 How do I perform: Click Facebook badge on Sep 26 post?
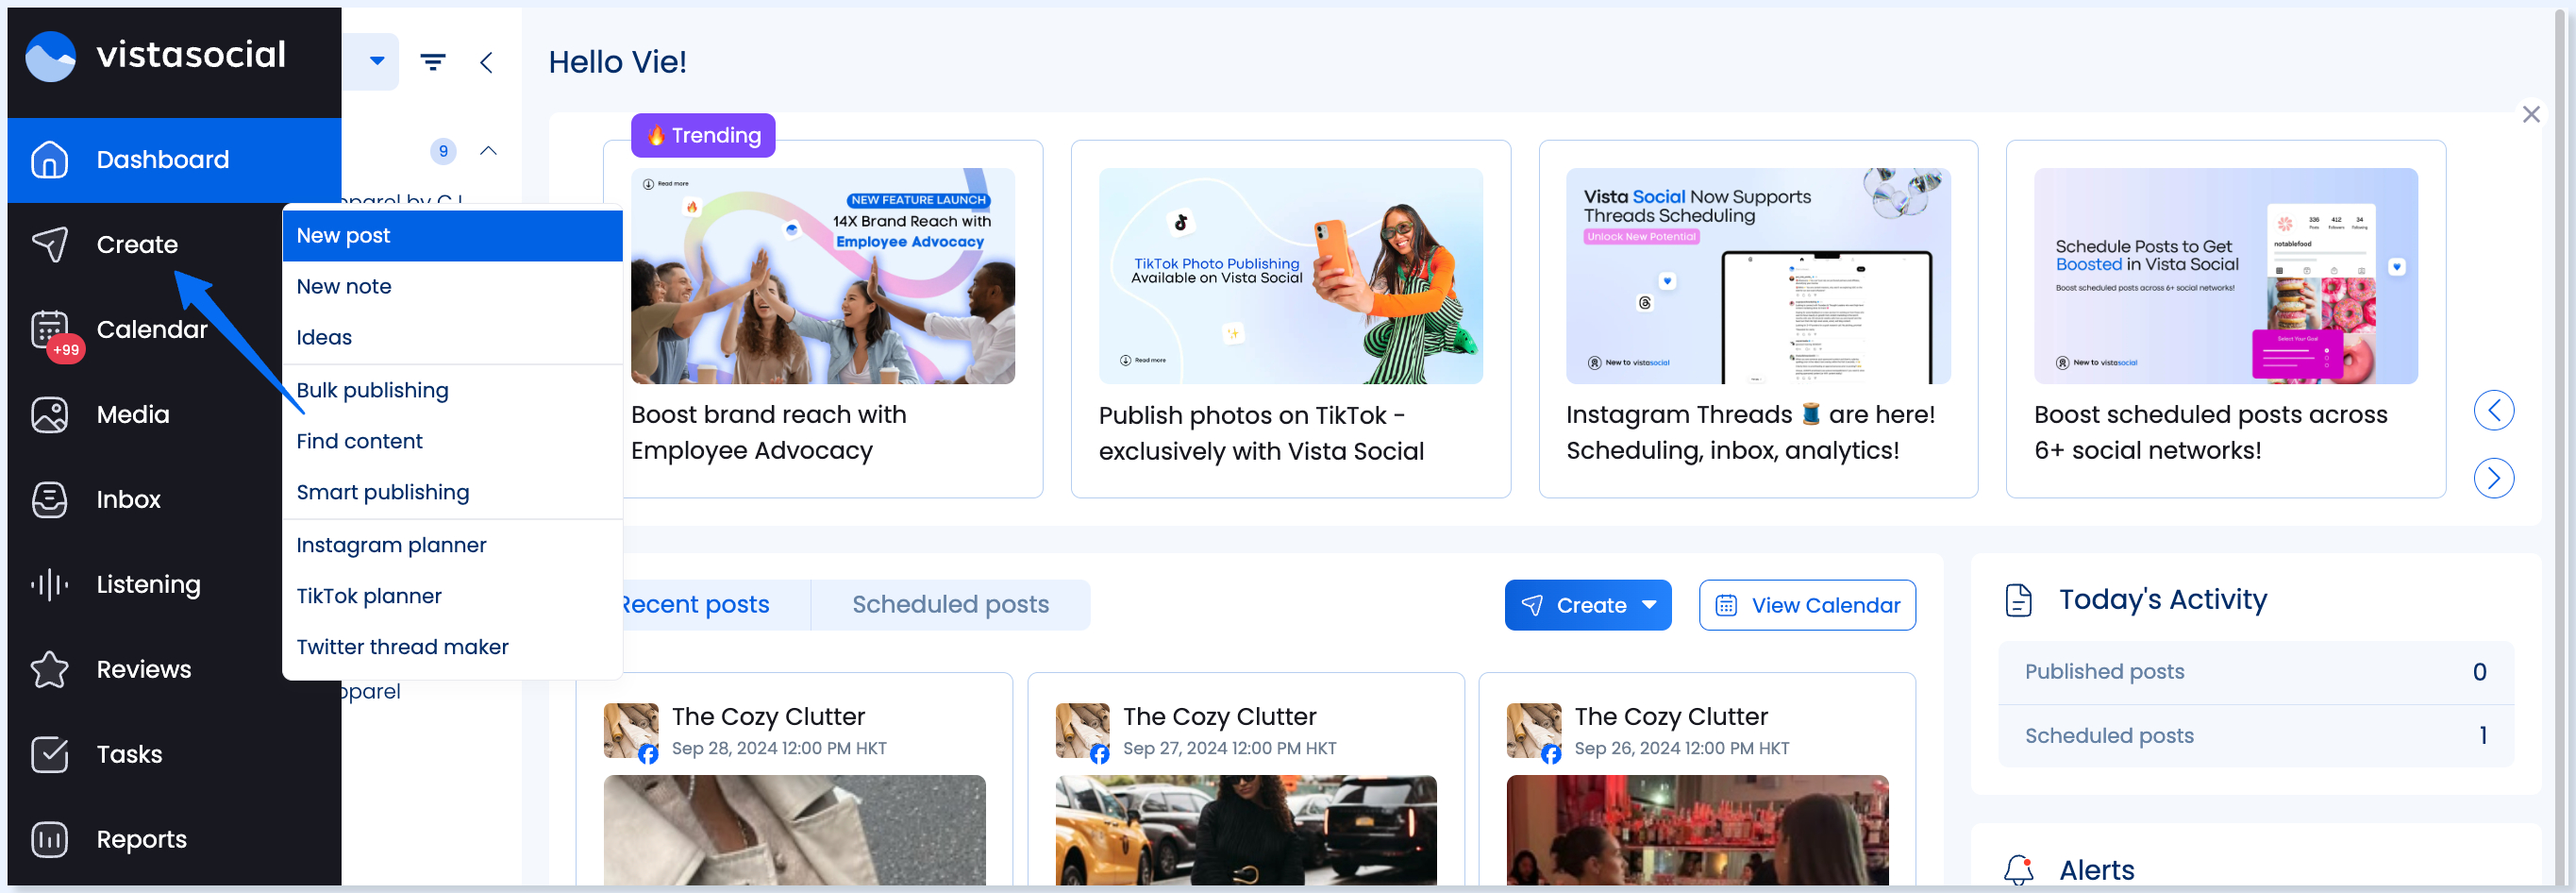coord(1550,755)
